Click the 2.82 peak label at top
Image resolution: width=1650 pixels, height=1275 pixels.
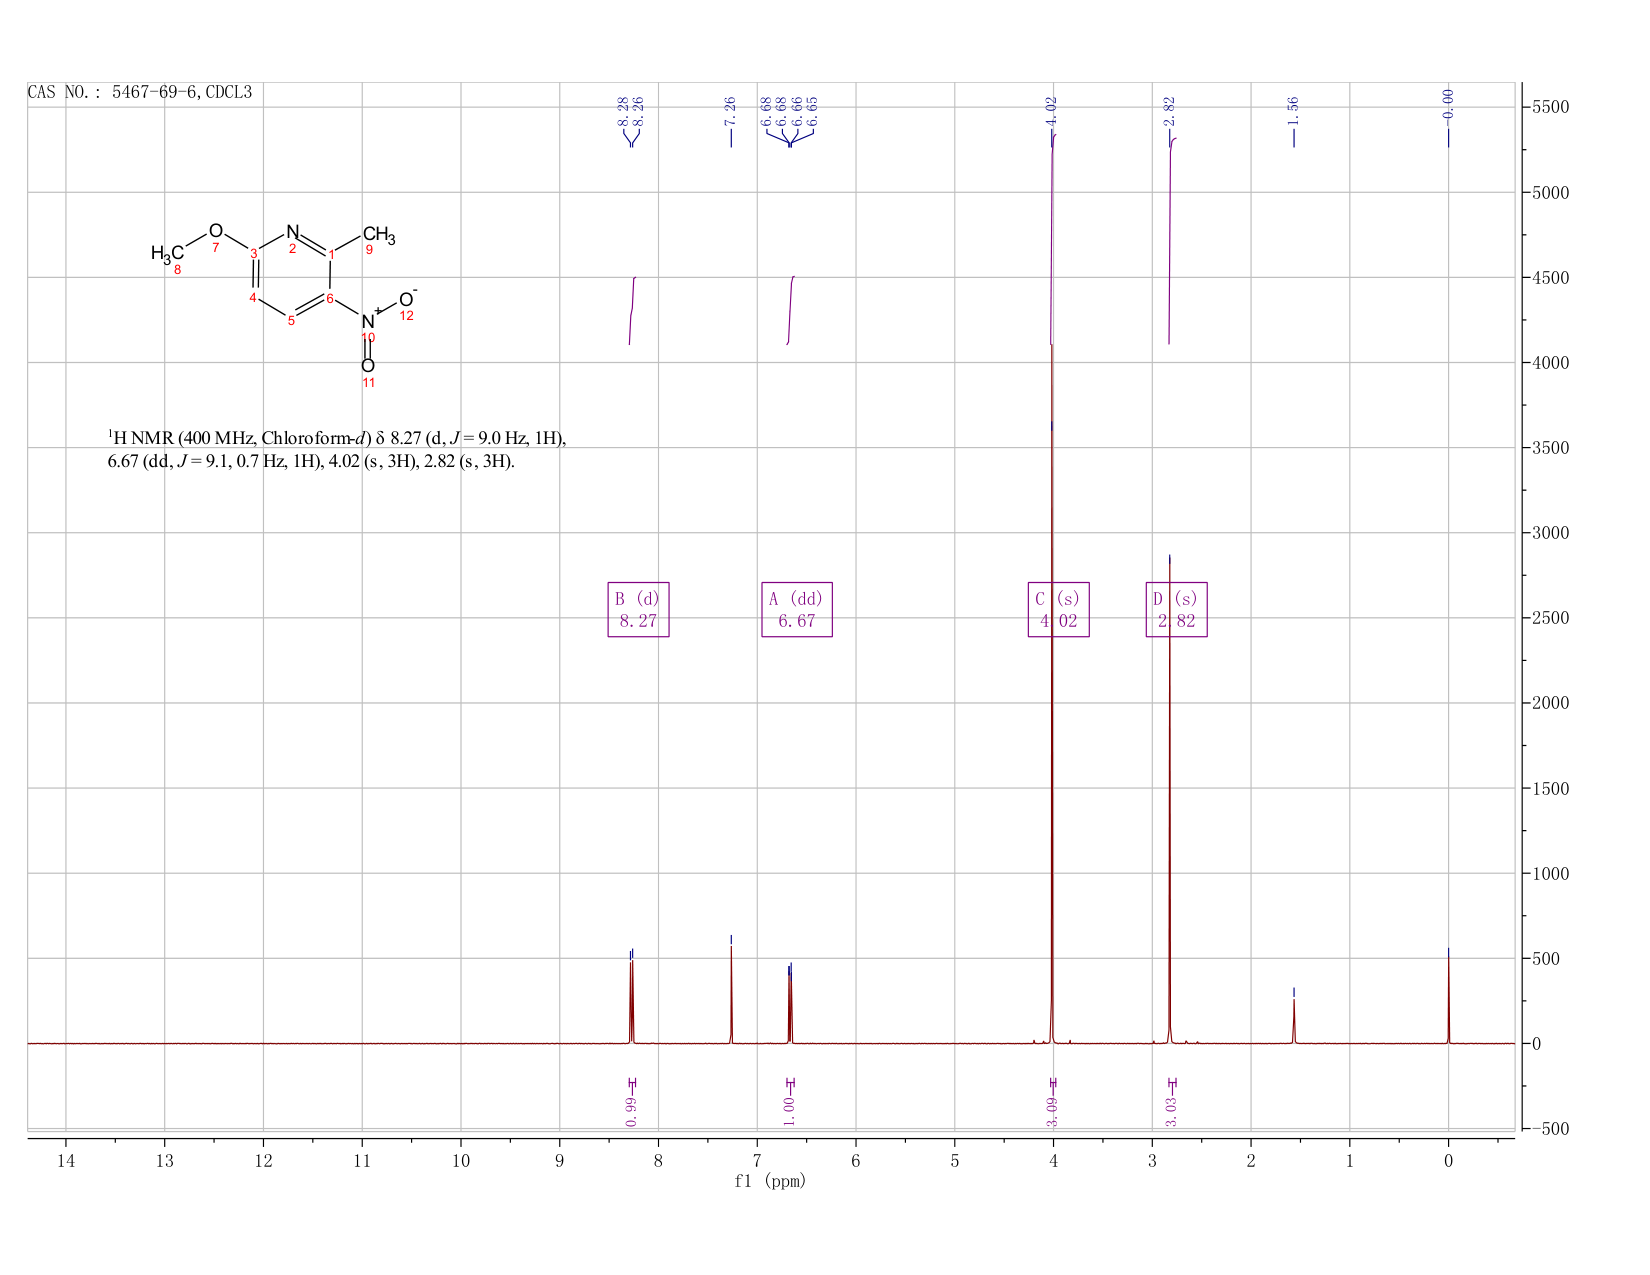pos(1169,110)
